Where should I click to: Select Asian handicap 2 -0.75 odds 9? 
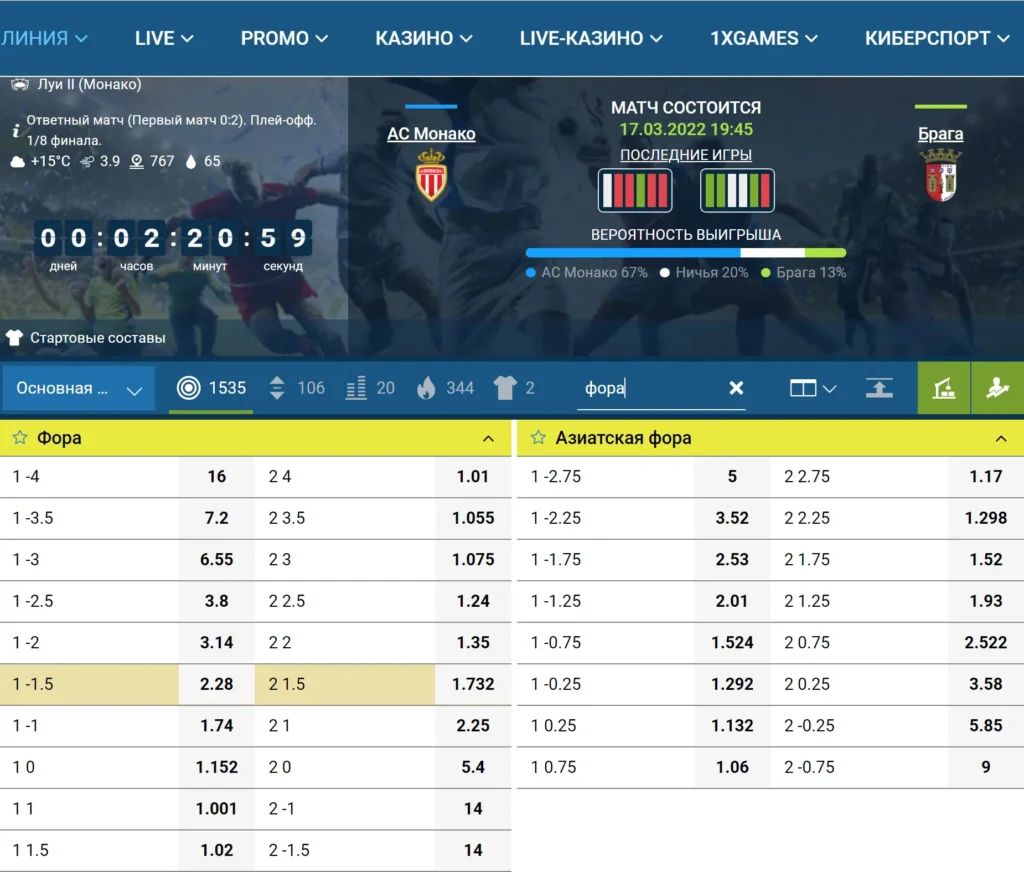tap(985, 767)
